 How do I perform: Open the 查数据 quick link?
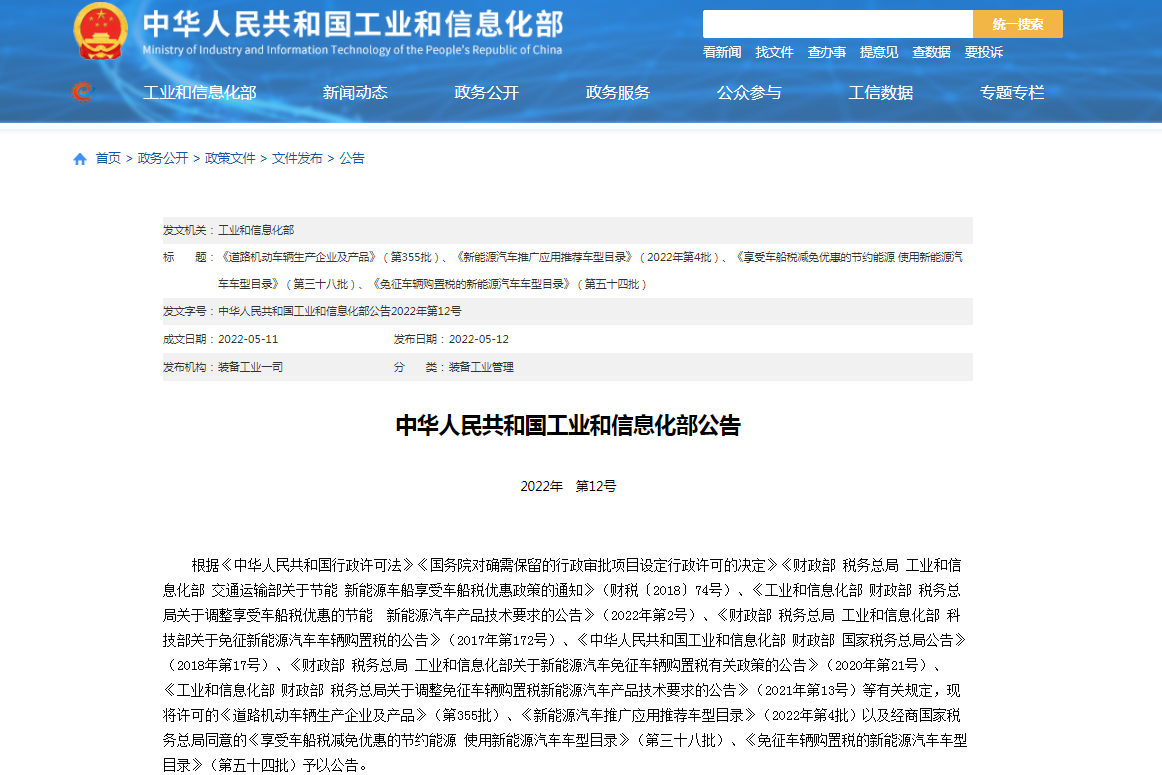931,52
